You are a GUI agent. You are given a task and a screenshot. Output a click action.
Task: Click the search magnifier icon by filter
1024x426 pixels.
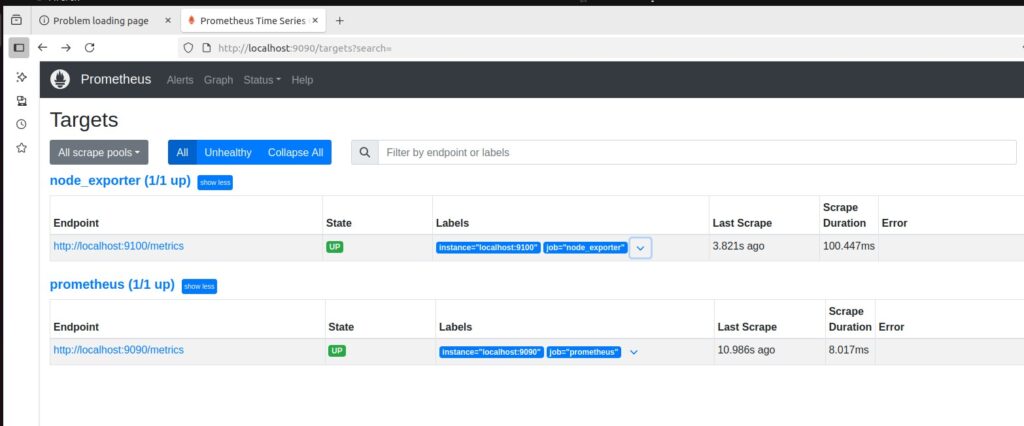[x=365, y=152]
